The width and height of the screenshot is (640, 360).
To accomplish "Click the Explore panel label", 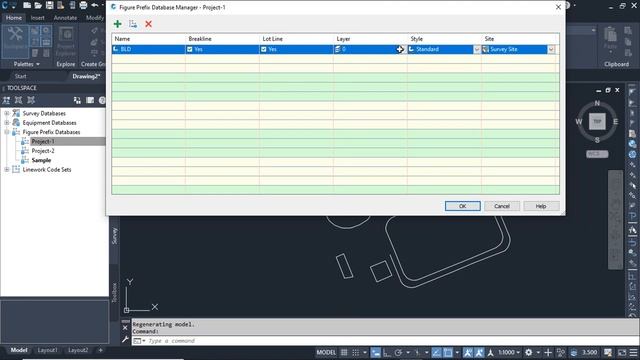I will click(x=66, y=64).
